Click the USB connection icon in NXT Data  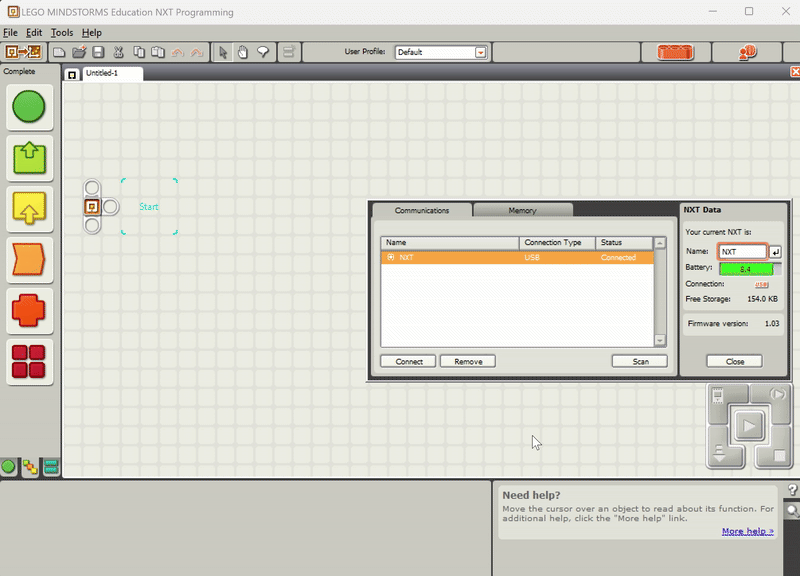click(761, 285)
